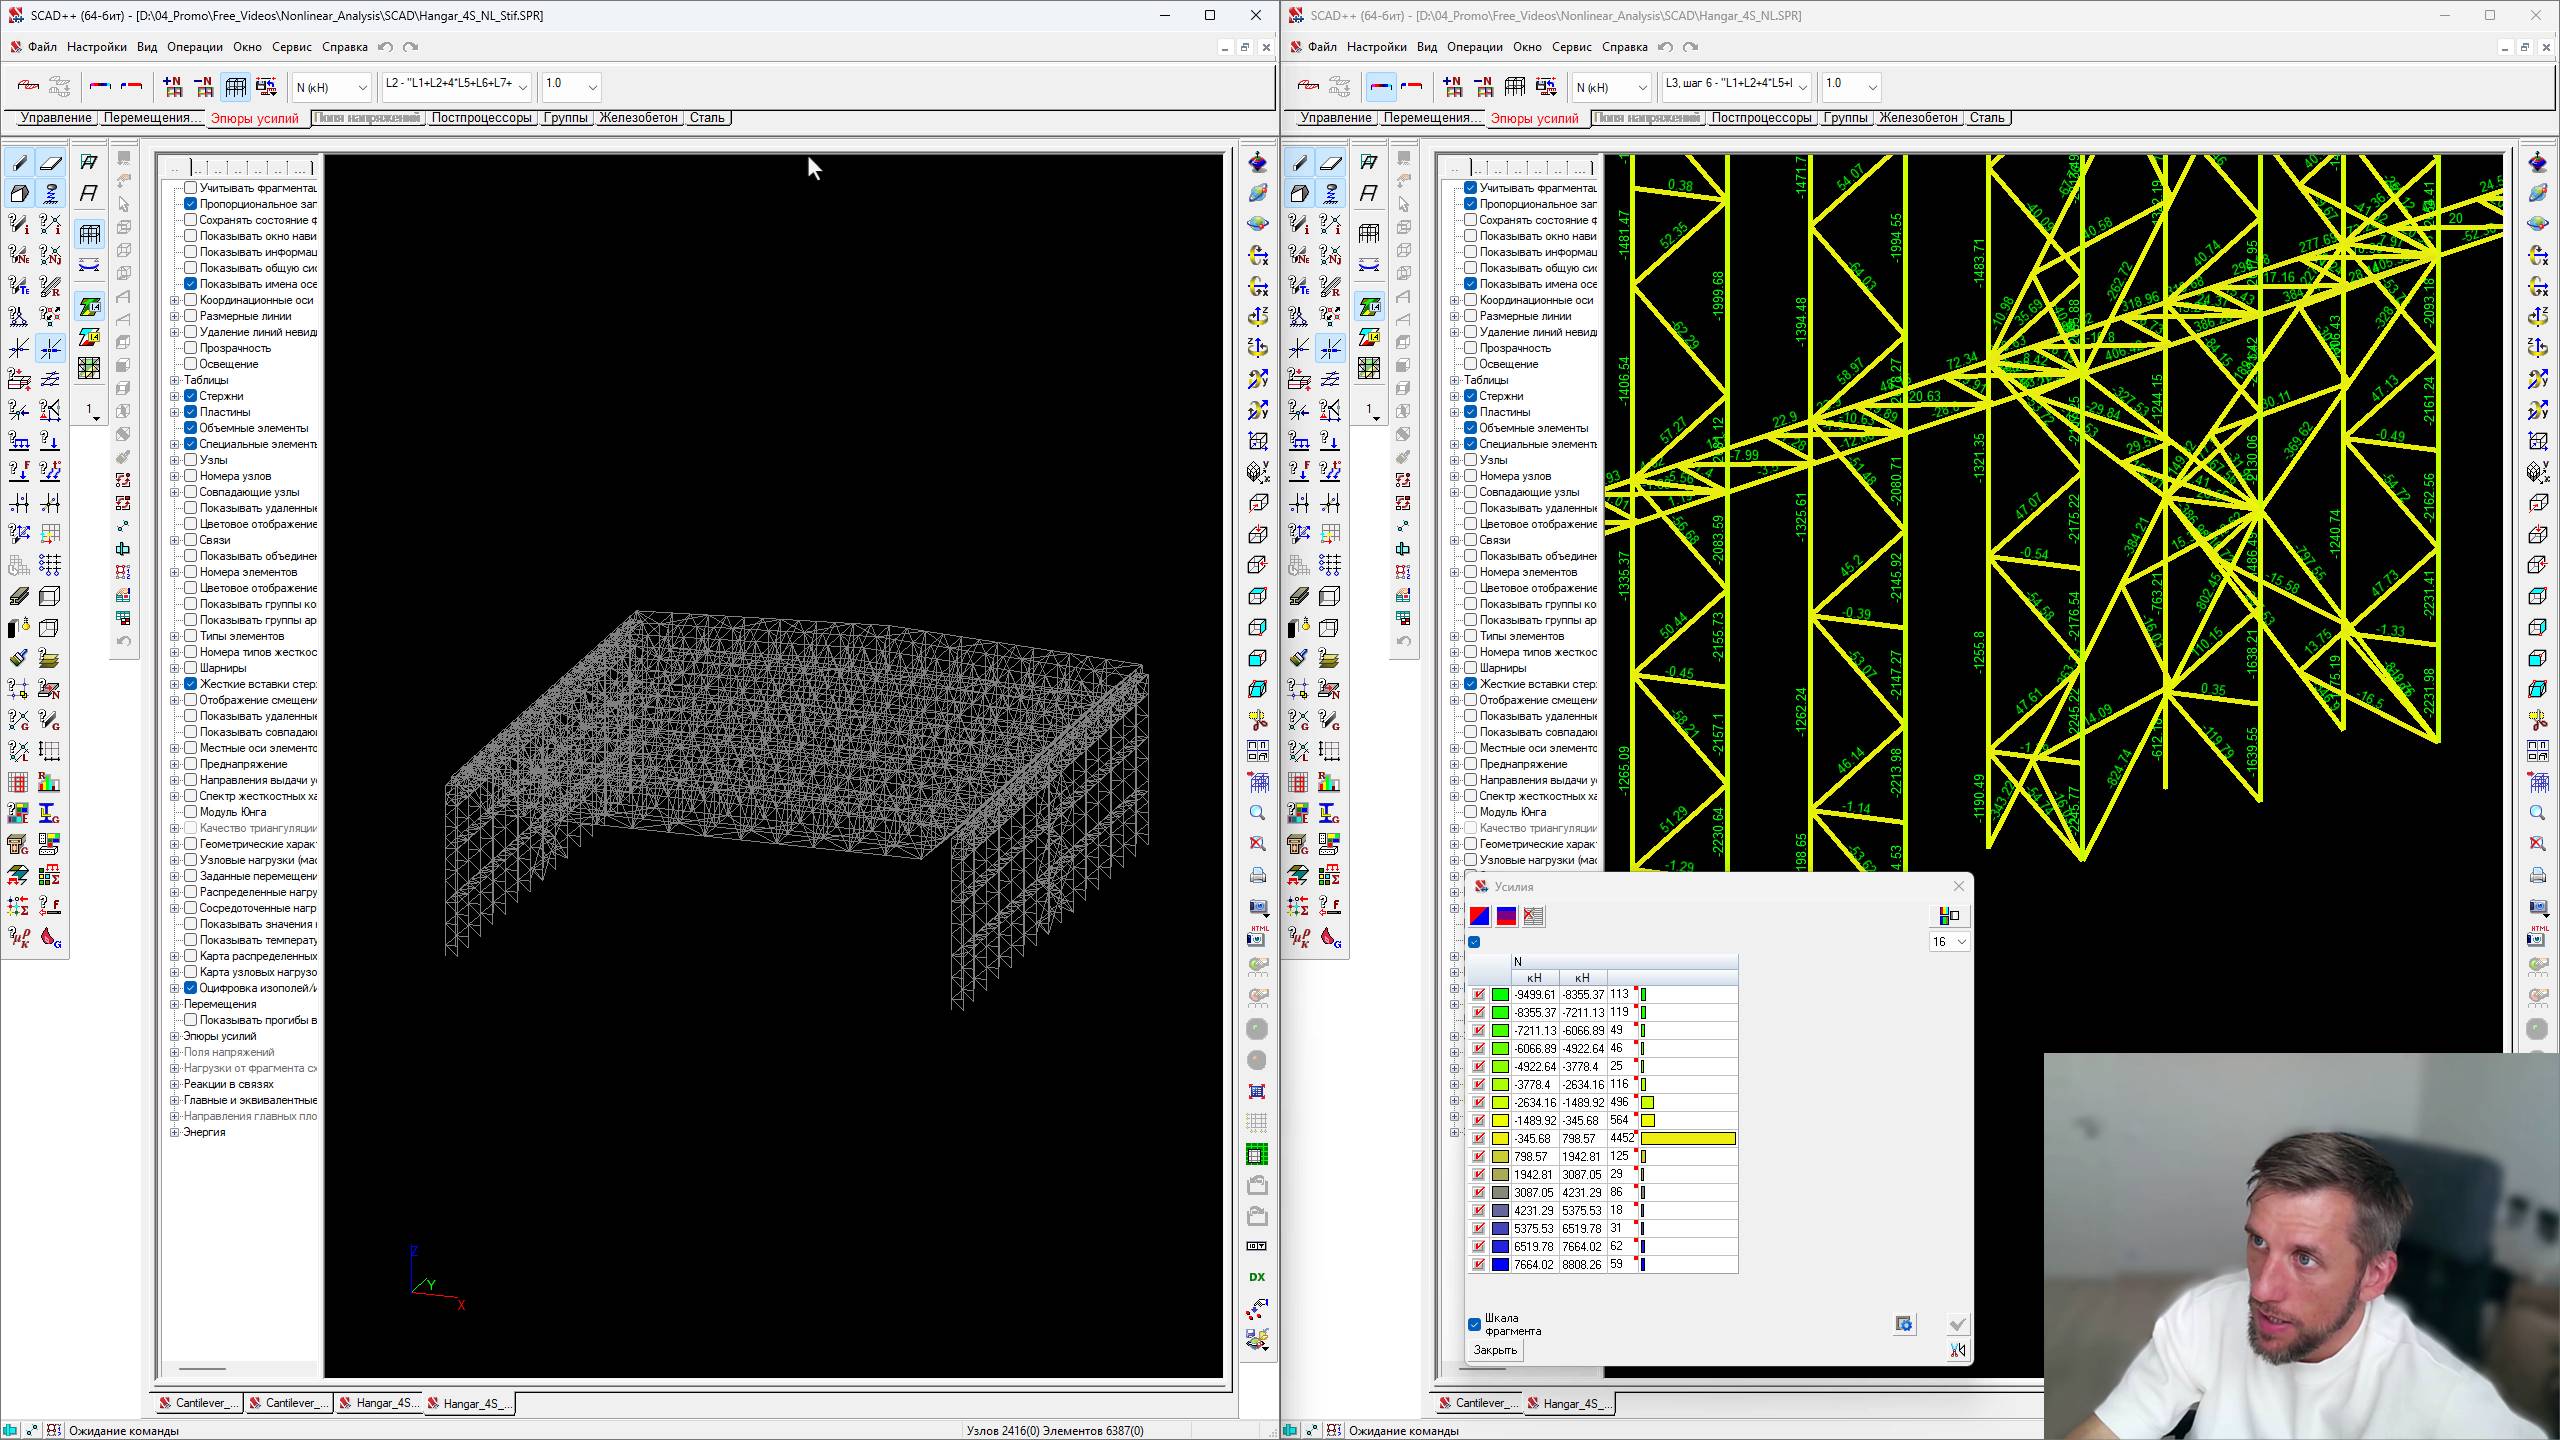The height and width of the screenshot is (1440, 2560).
Task: Click the magnifier zoom icon in the left window's right toolbar
Action: 1257,813
